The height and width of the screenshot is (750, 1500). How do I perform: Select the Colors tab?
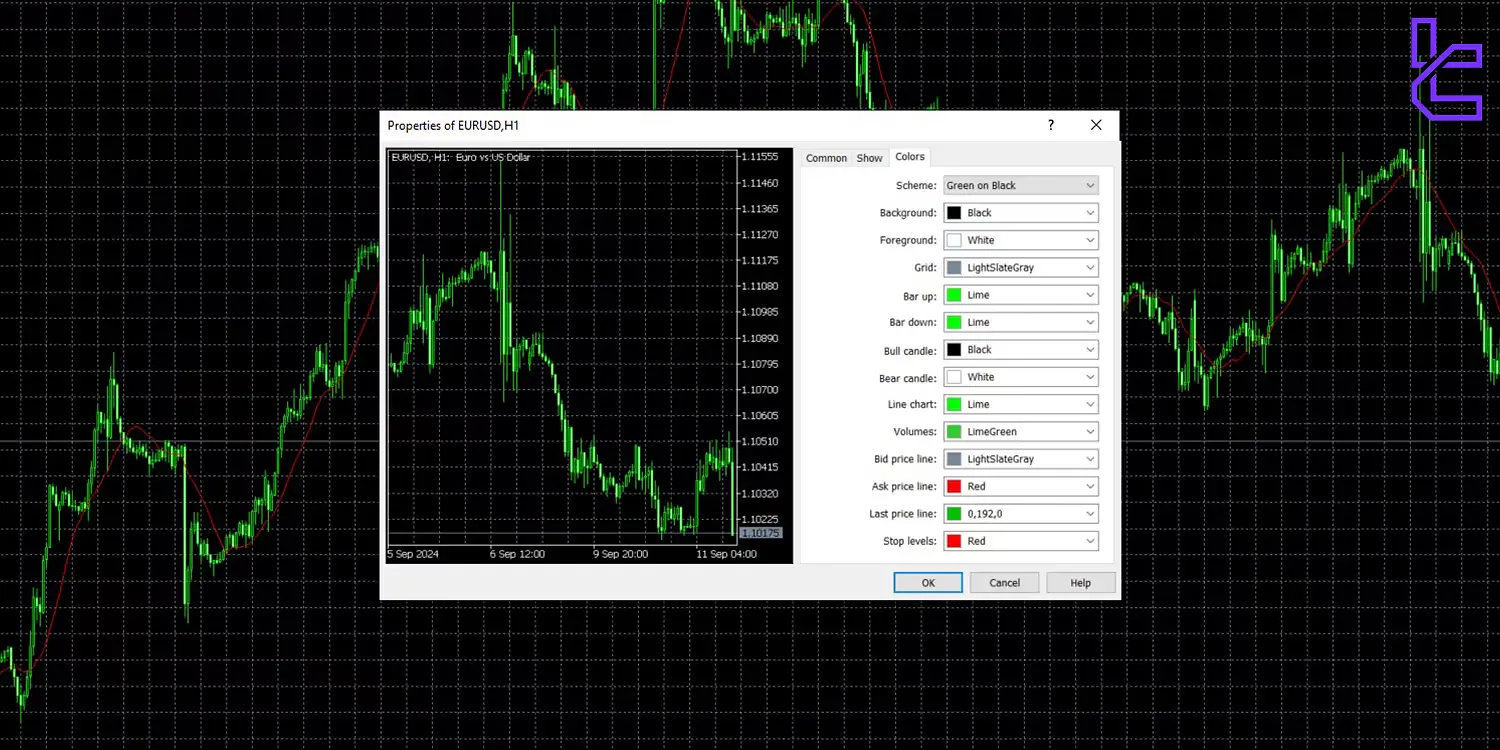click(x=909, y=156)
